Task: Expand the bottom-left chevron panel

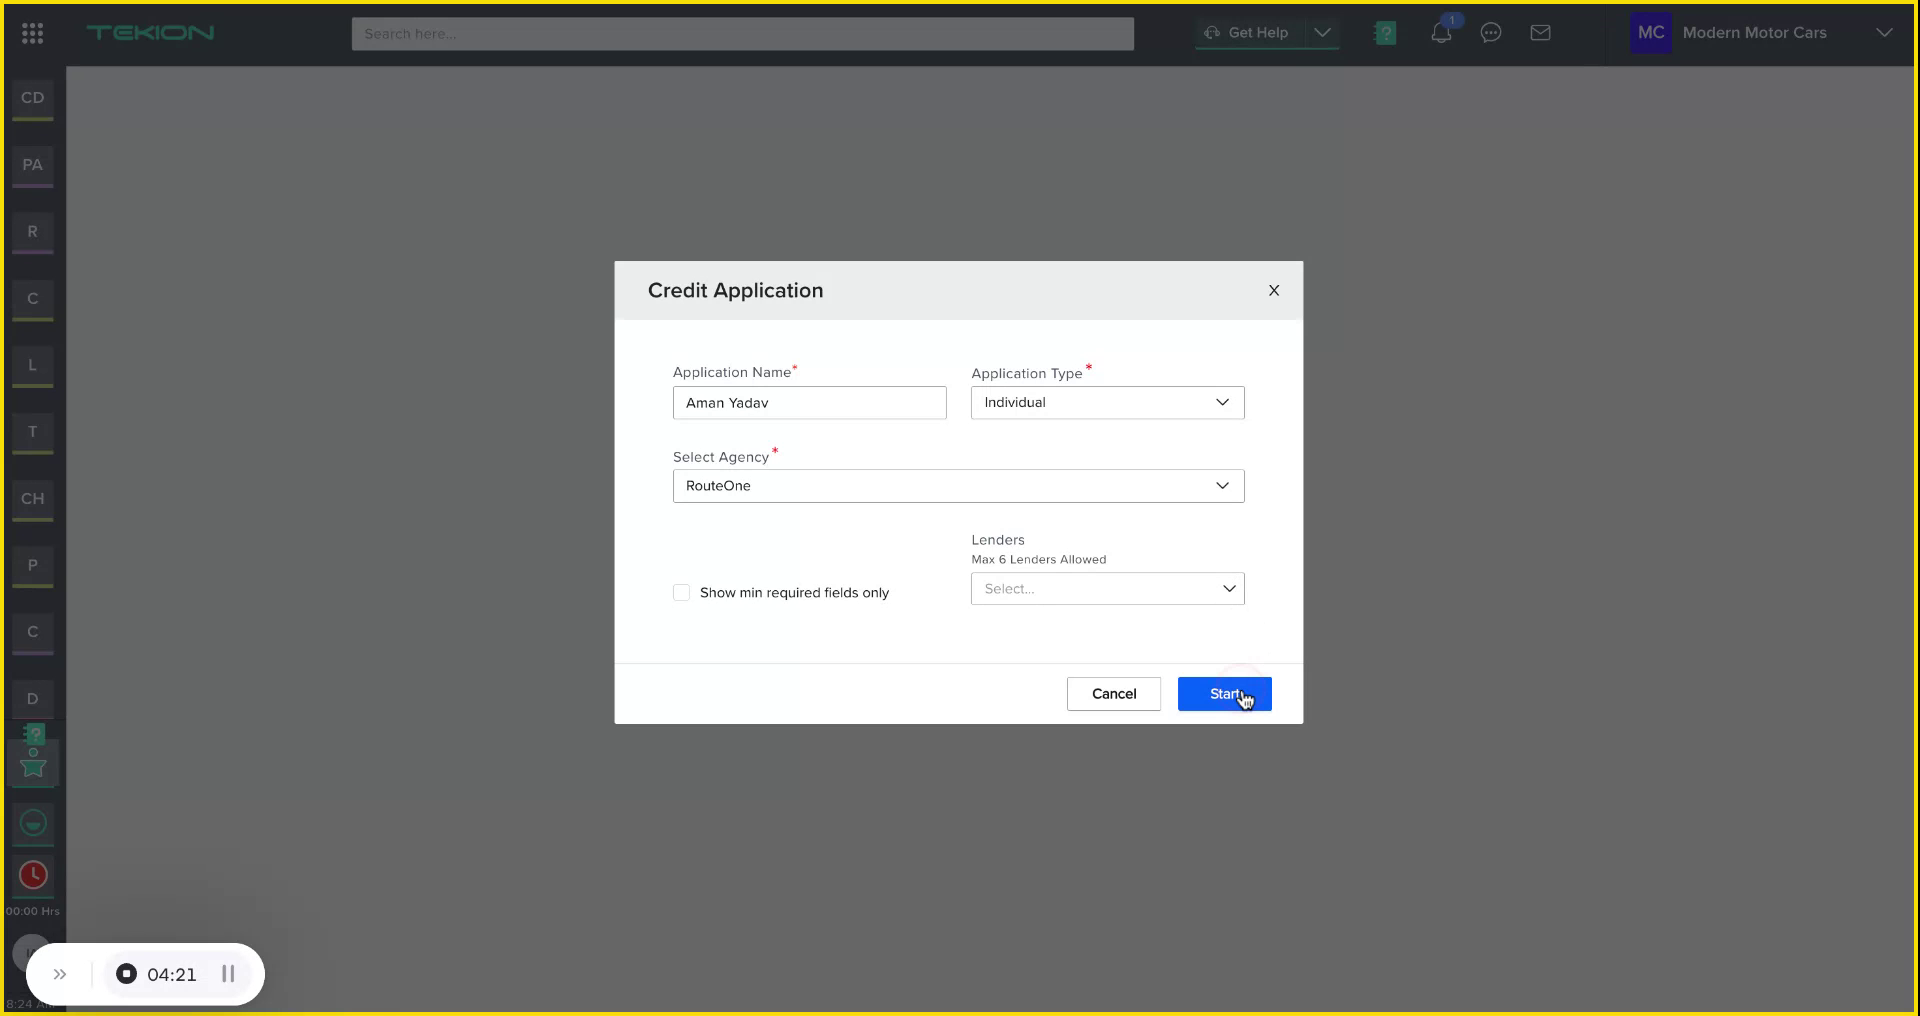Action: tap(60, 974)
